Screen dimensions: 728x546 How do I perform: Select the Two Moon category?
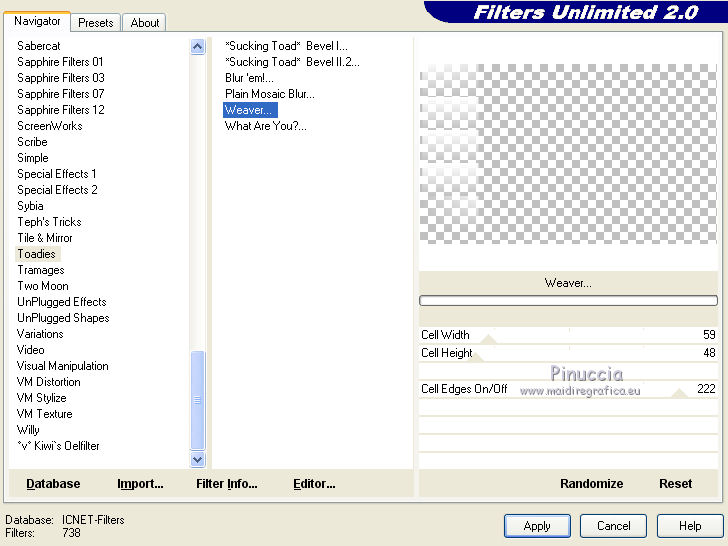click(43, 286)
